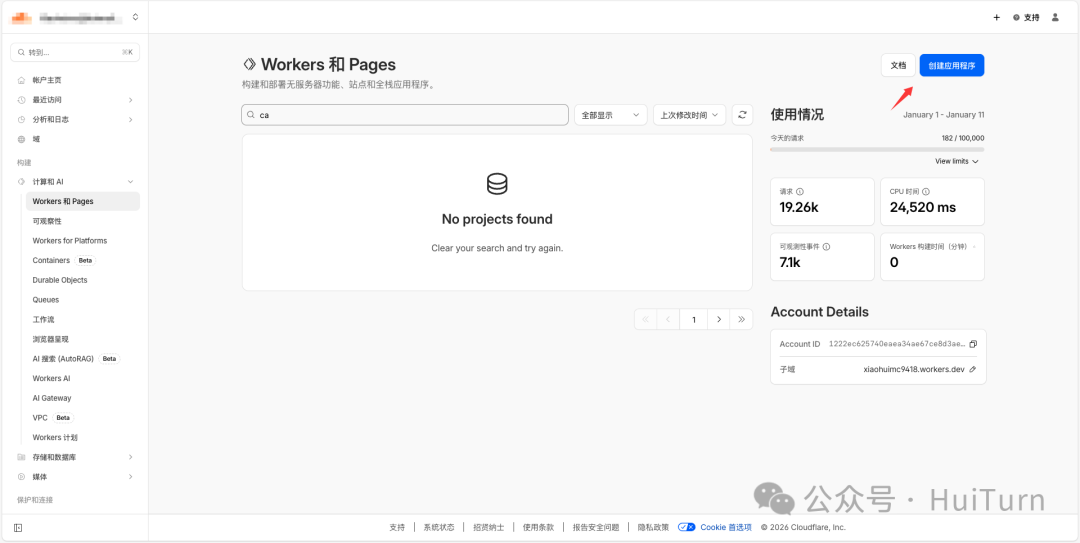Click the 分析和日志 chart icon
1080x543 pixels.
click(21, 119)
